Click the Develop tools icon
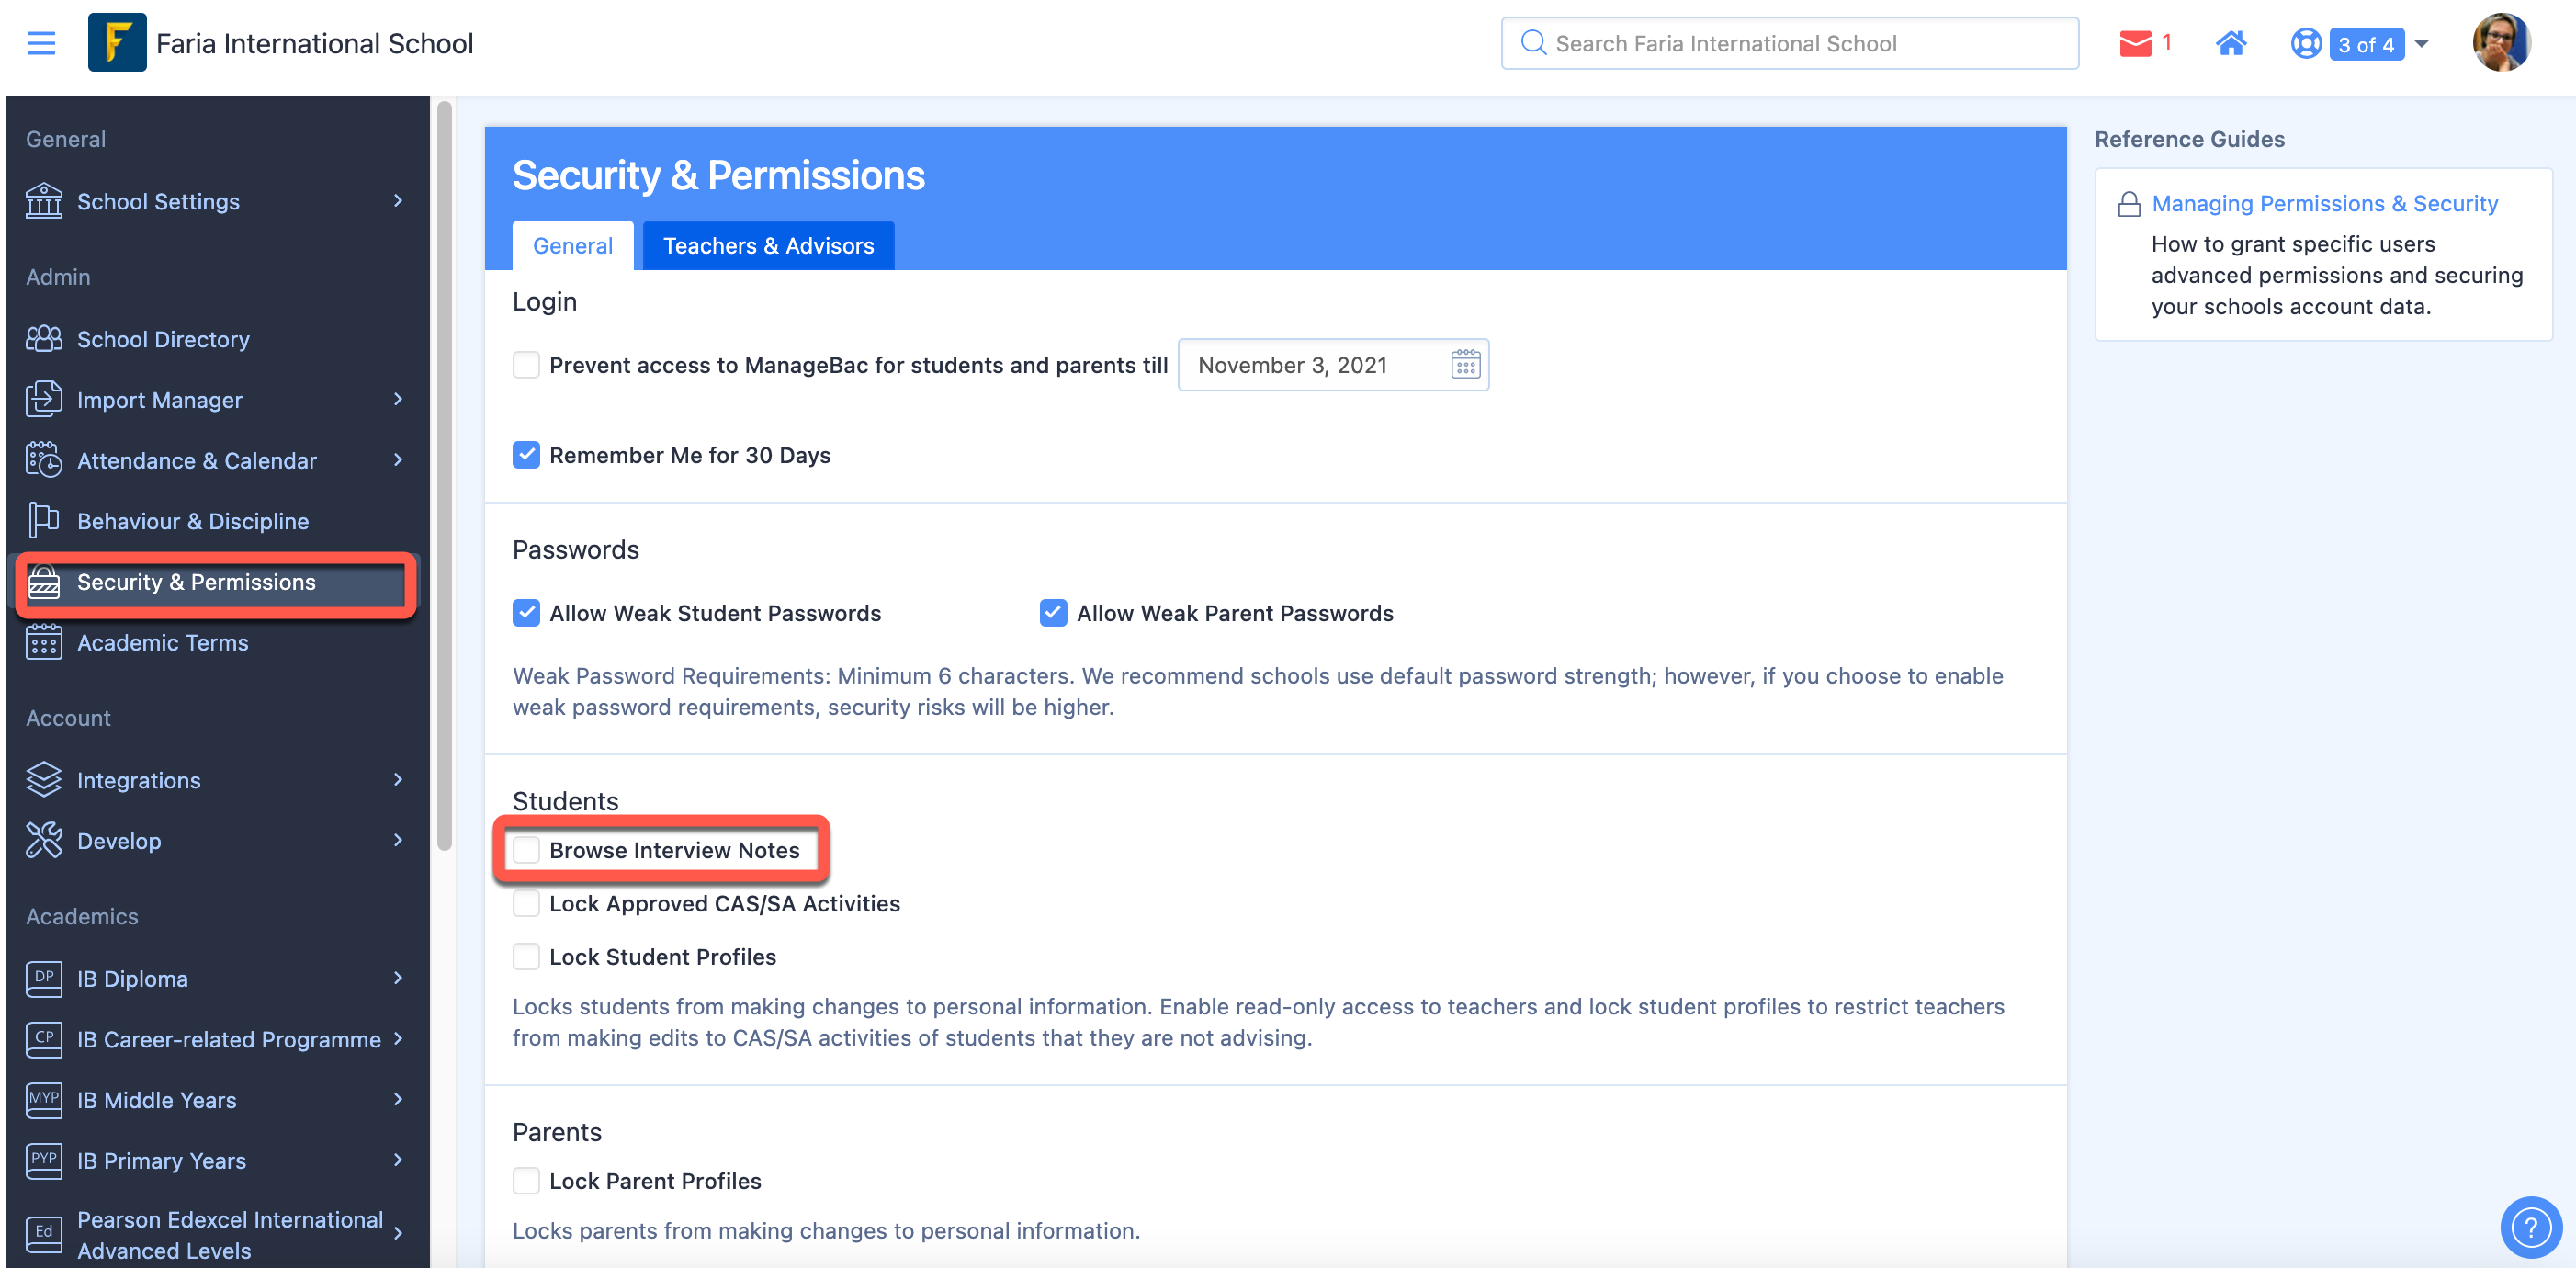Screen dimensions: 2576x1268 pos(43,840)
